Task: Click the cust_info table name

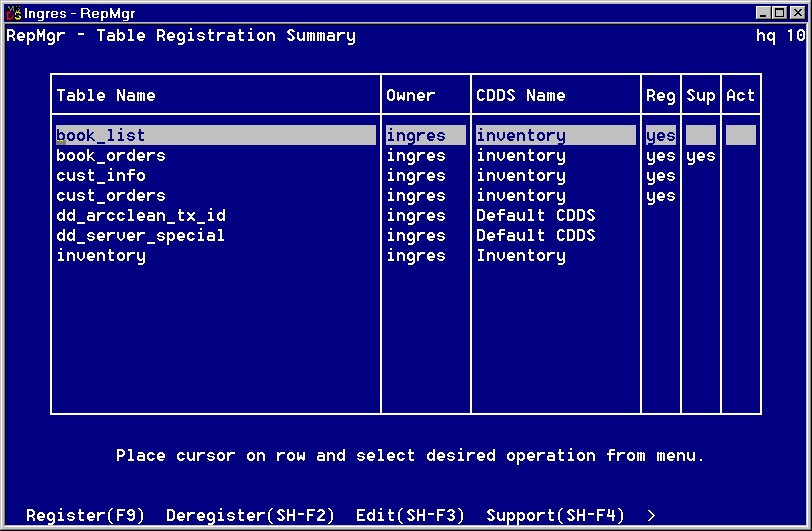Action: [x=101, y=176]
